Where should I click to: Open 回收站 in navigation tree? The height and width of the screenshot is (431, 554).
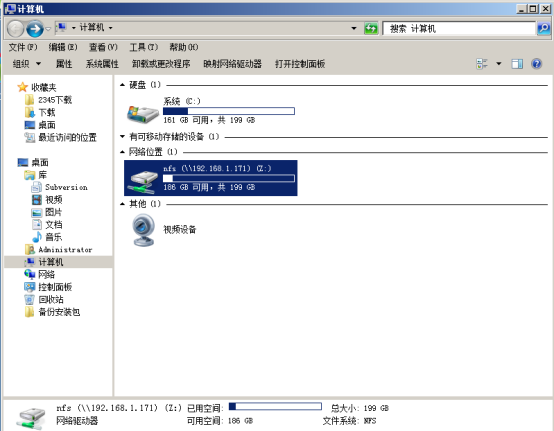point(44,300)
